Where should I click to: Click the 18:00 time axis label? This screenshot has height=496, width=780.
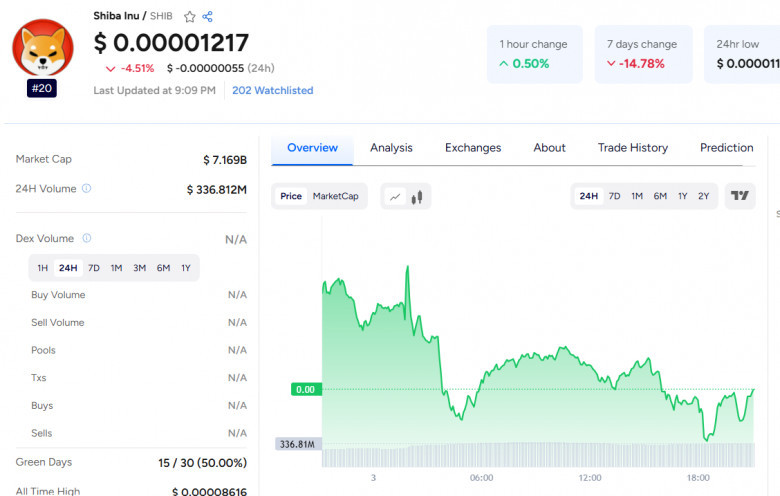(698, 478)
